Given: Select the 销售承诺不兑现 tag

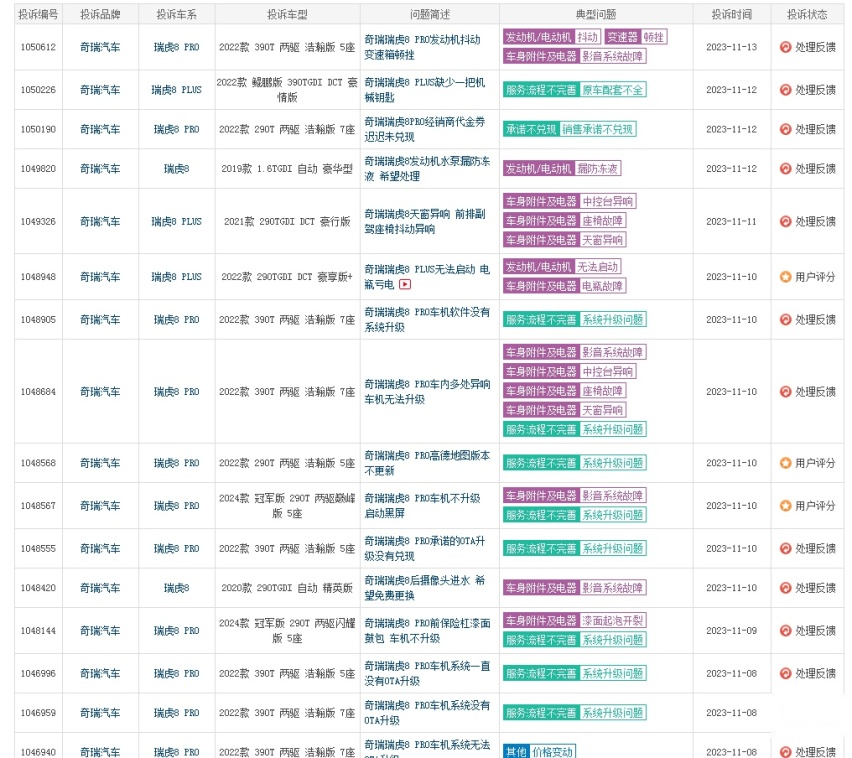Looking at the screenshot, I should coord(597,129).
